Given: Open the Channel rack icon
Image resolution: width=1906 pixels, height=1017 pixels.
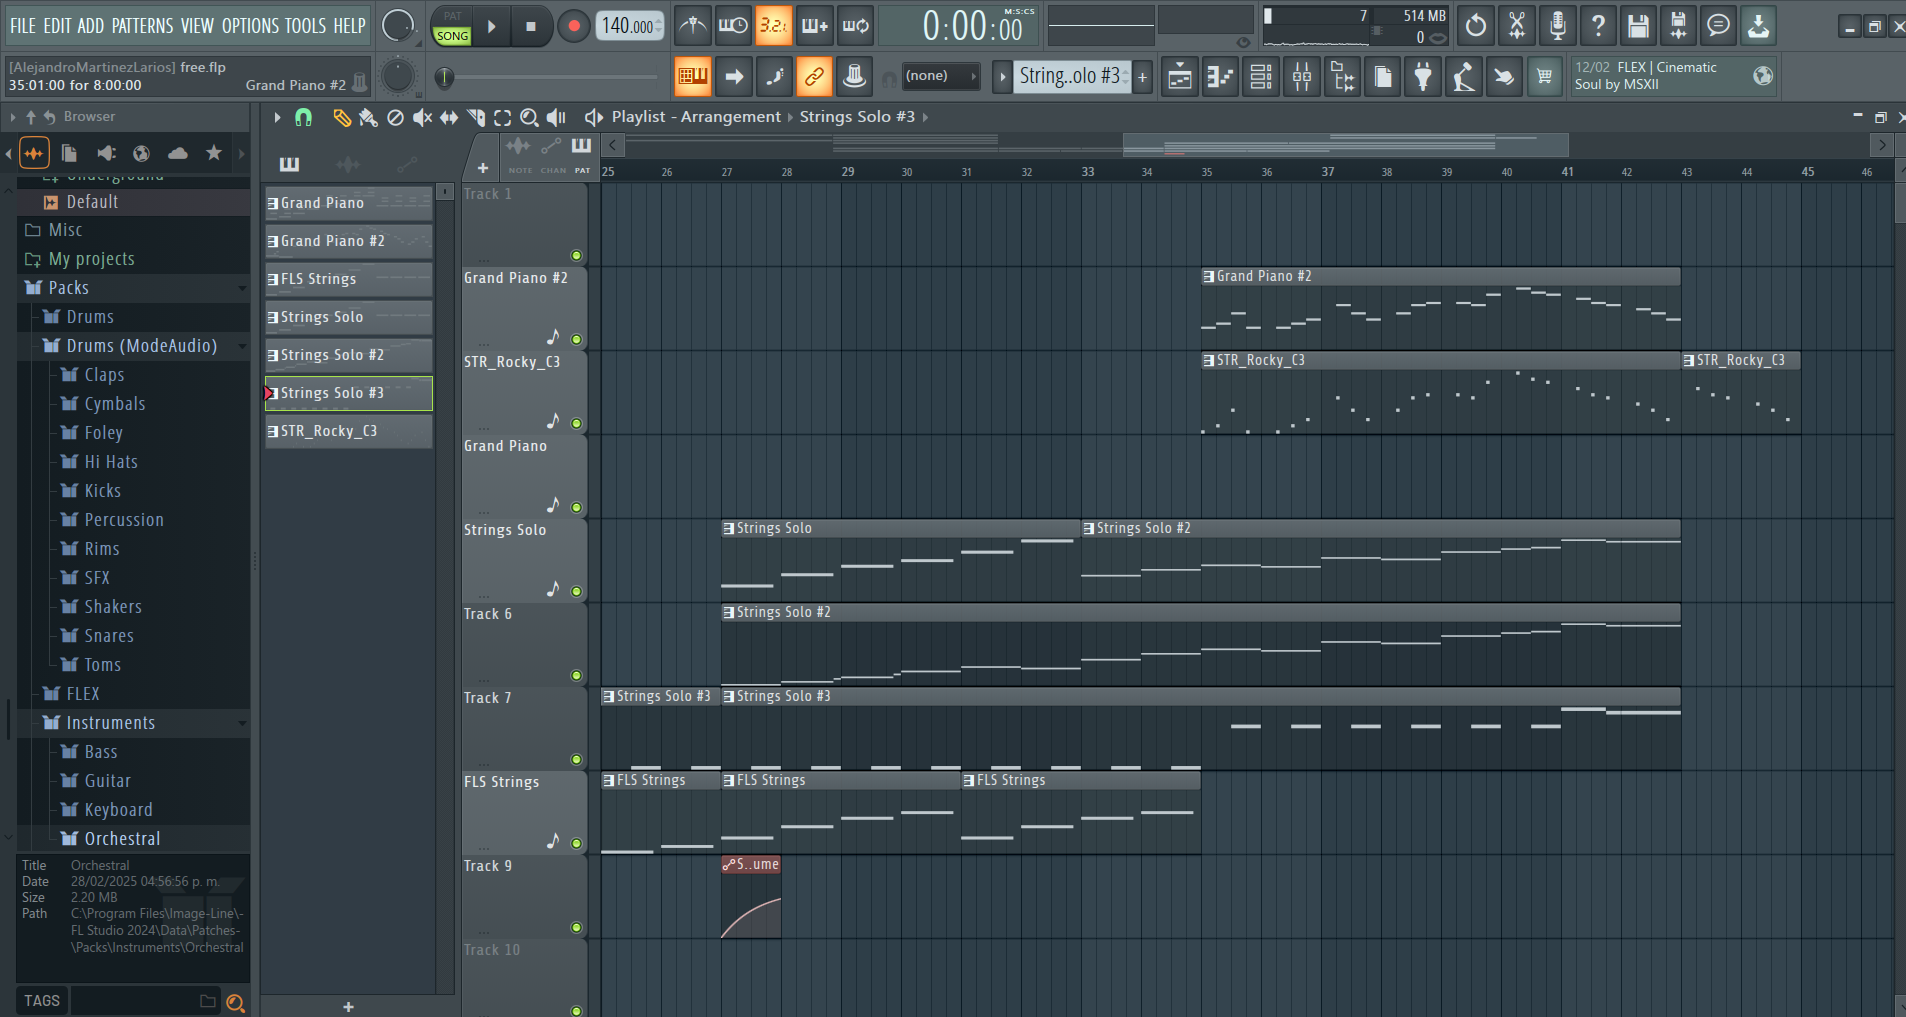Looking at the screenshot, I should pos(1261,77).
